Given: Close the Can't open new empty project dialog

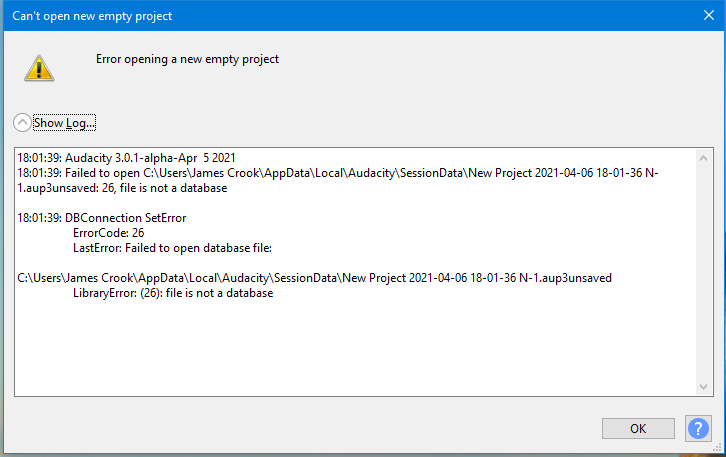Looking at the screenshot, I should pos(709,15).
